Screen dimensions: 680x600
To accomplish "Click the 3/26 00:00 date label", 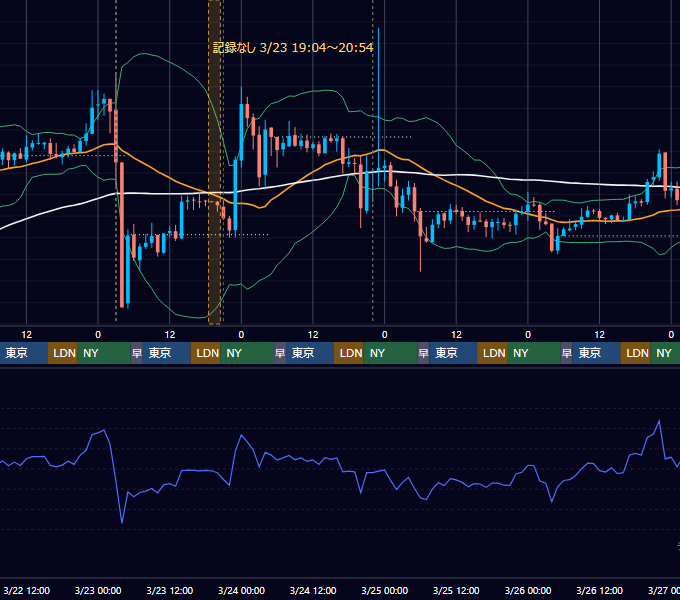I will pyautogui.click(x=528, y=590).
